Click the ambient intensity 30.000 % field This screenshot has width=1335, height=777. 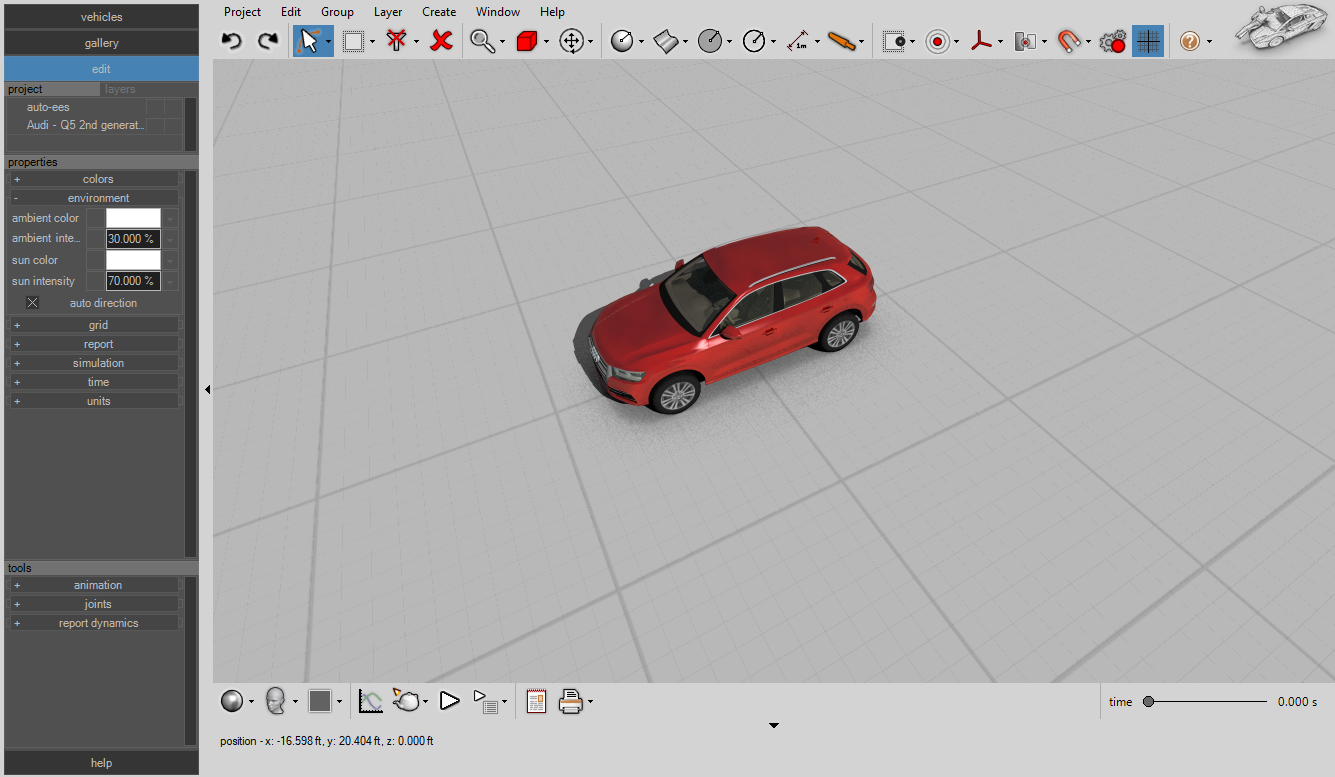[x=133, y=239]
